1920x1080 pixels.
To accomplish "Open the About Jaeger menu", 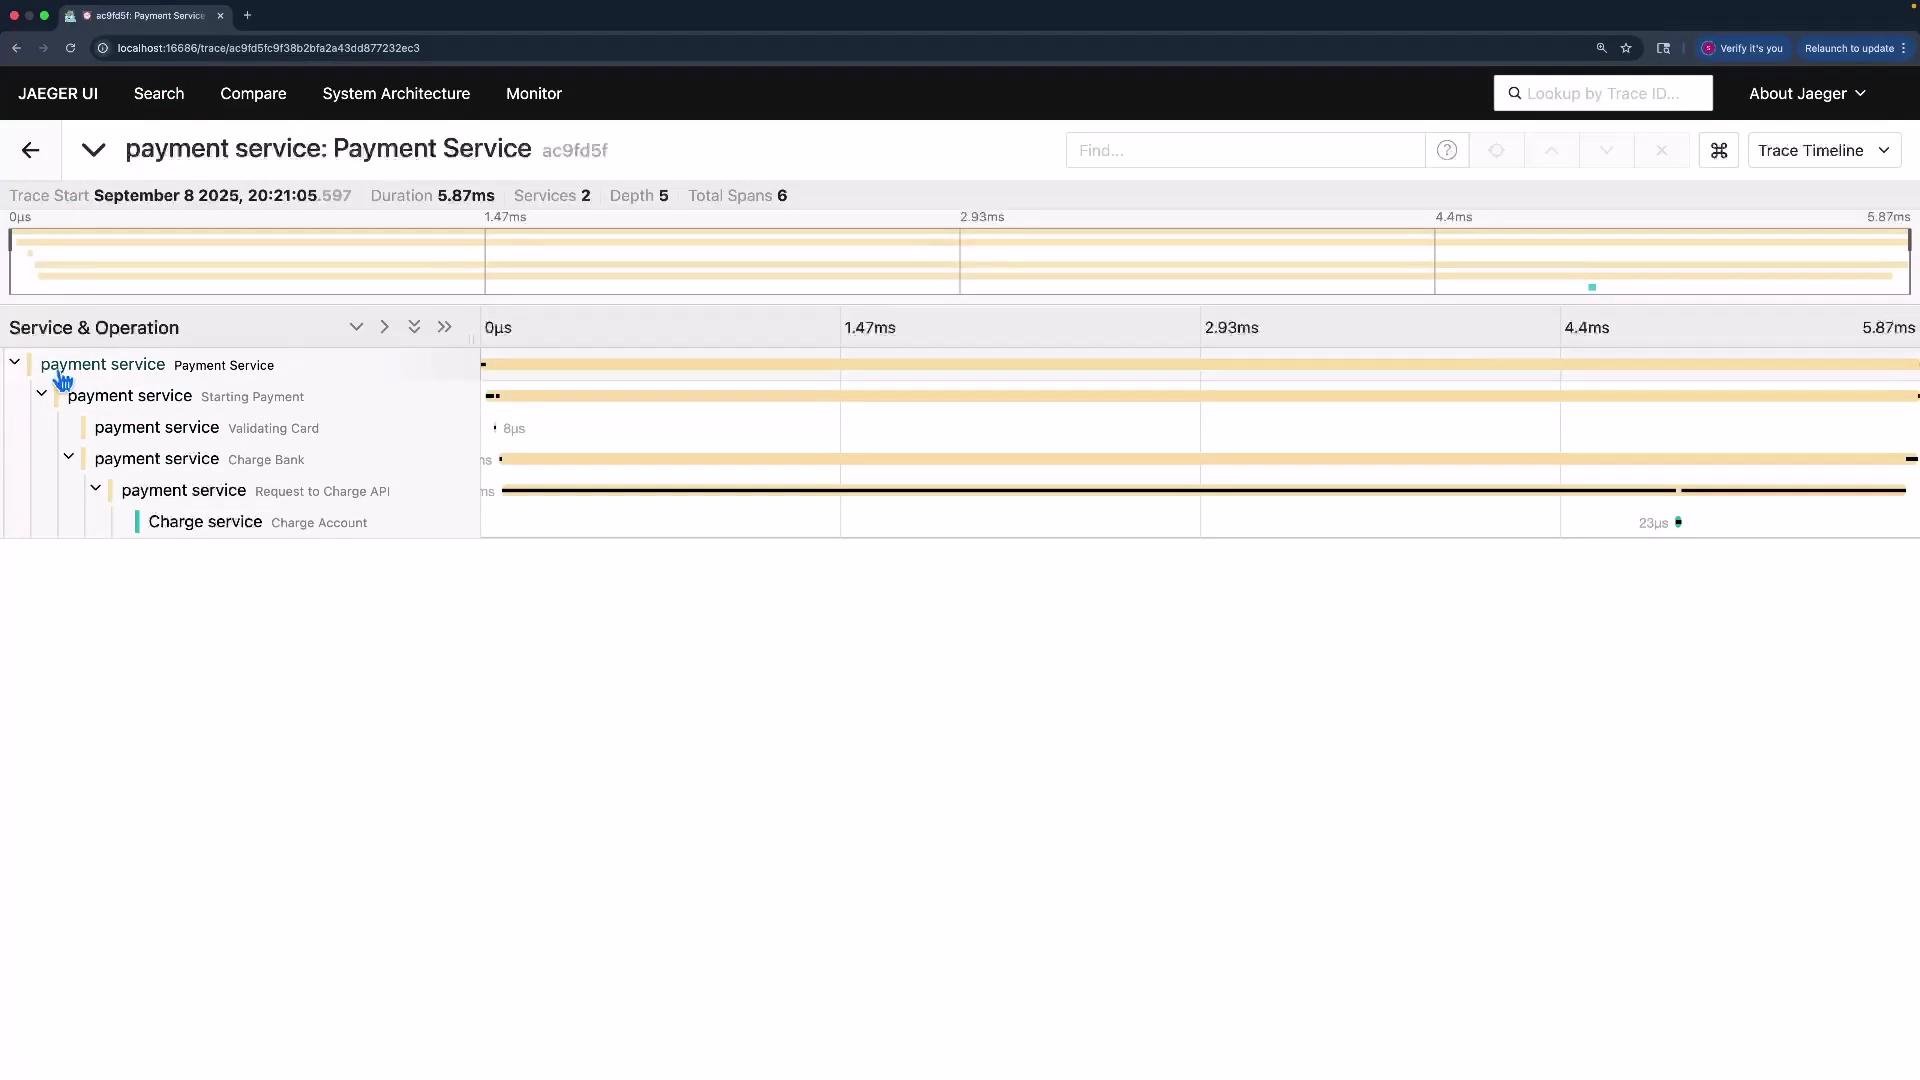I will (x=1807, y=93).
